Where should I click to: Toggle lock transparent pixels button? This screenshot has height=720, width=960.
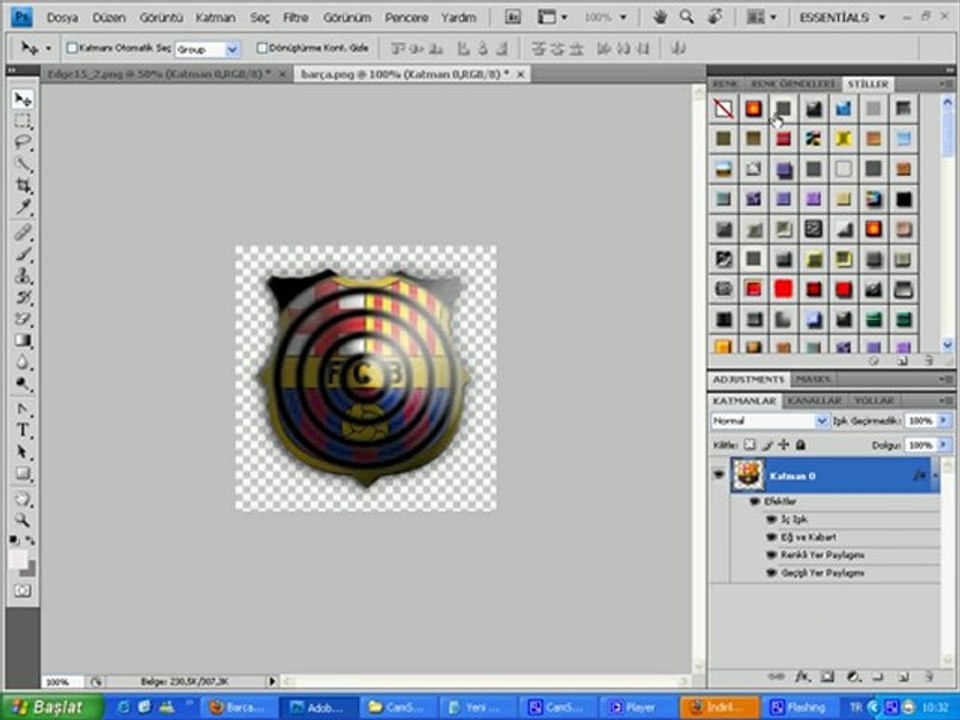click(x=749, y=445)
